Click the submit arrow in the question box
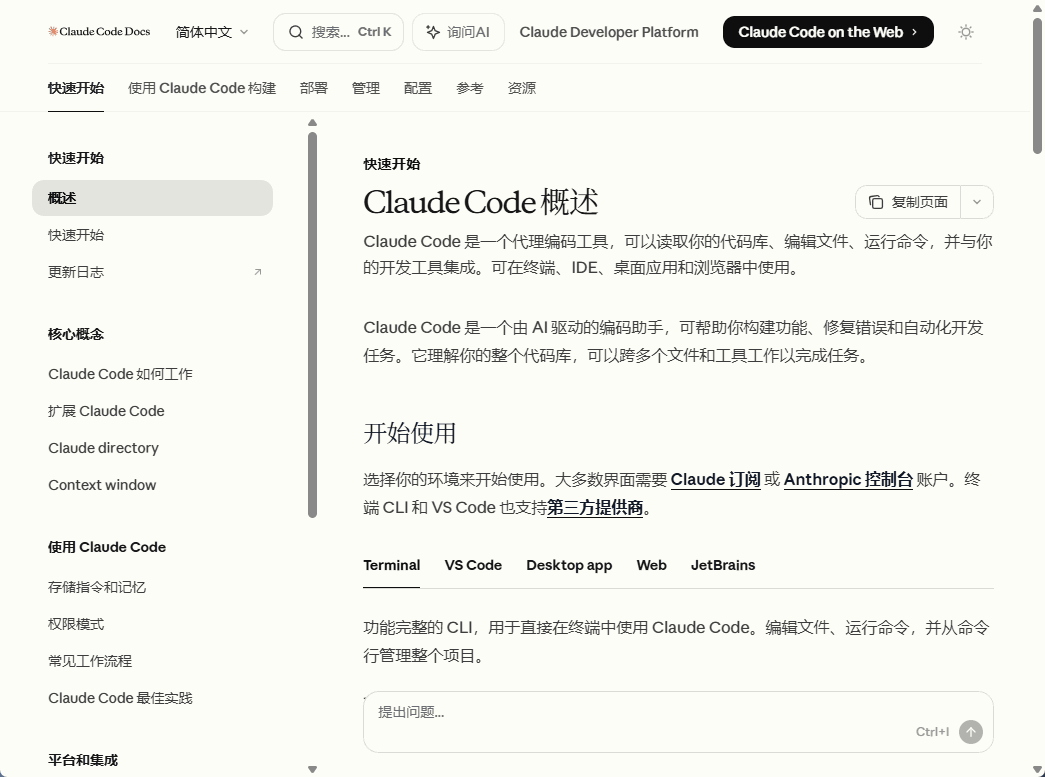 tap(971, 732)
